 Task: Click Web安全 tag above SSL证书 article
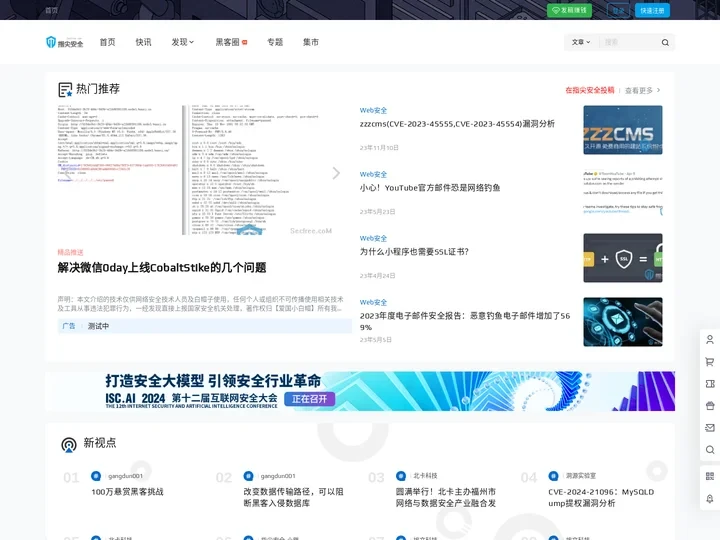pyautogui.click(x=373, y=238)
